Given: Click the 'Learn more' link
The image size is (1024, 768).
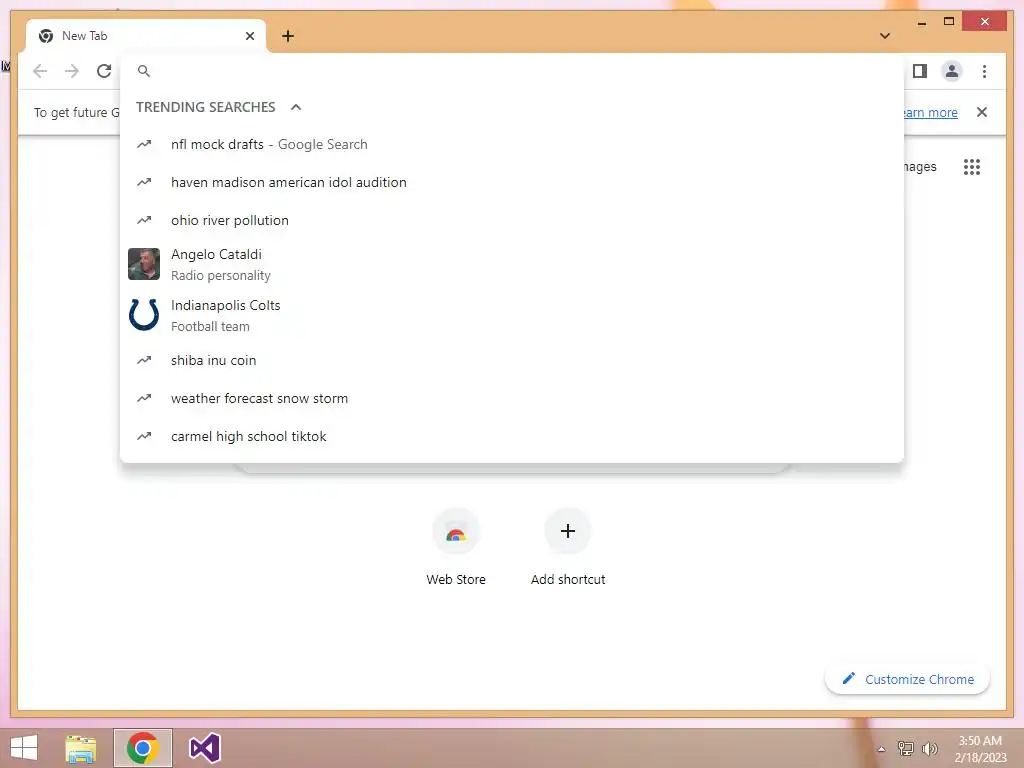Looking at the screenshot, I should [x=930, y=112].
